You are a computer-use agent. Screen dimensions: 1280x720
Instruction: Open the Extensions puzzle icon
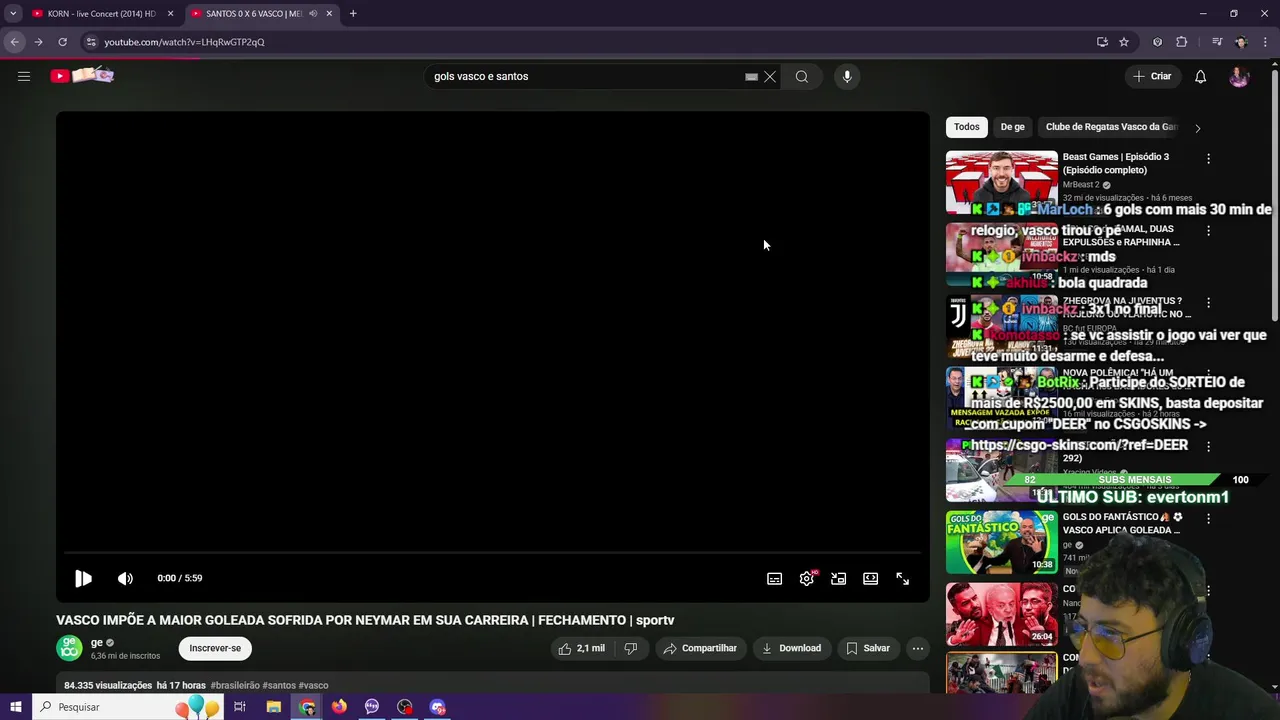tap(1182, 42)
